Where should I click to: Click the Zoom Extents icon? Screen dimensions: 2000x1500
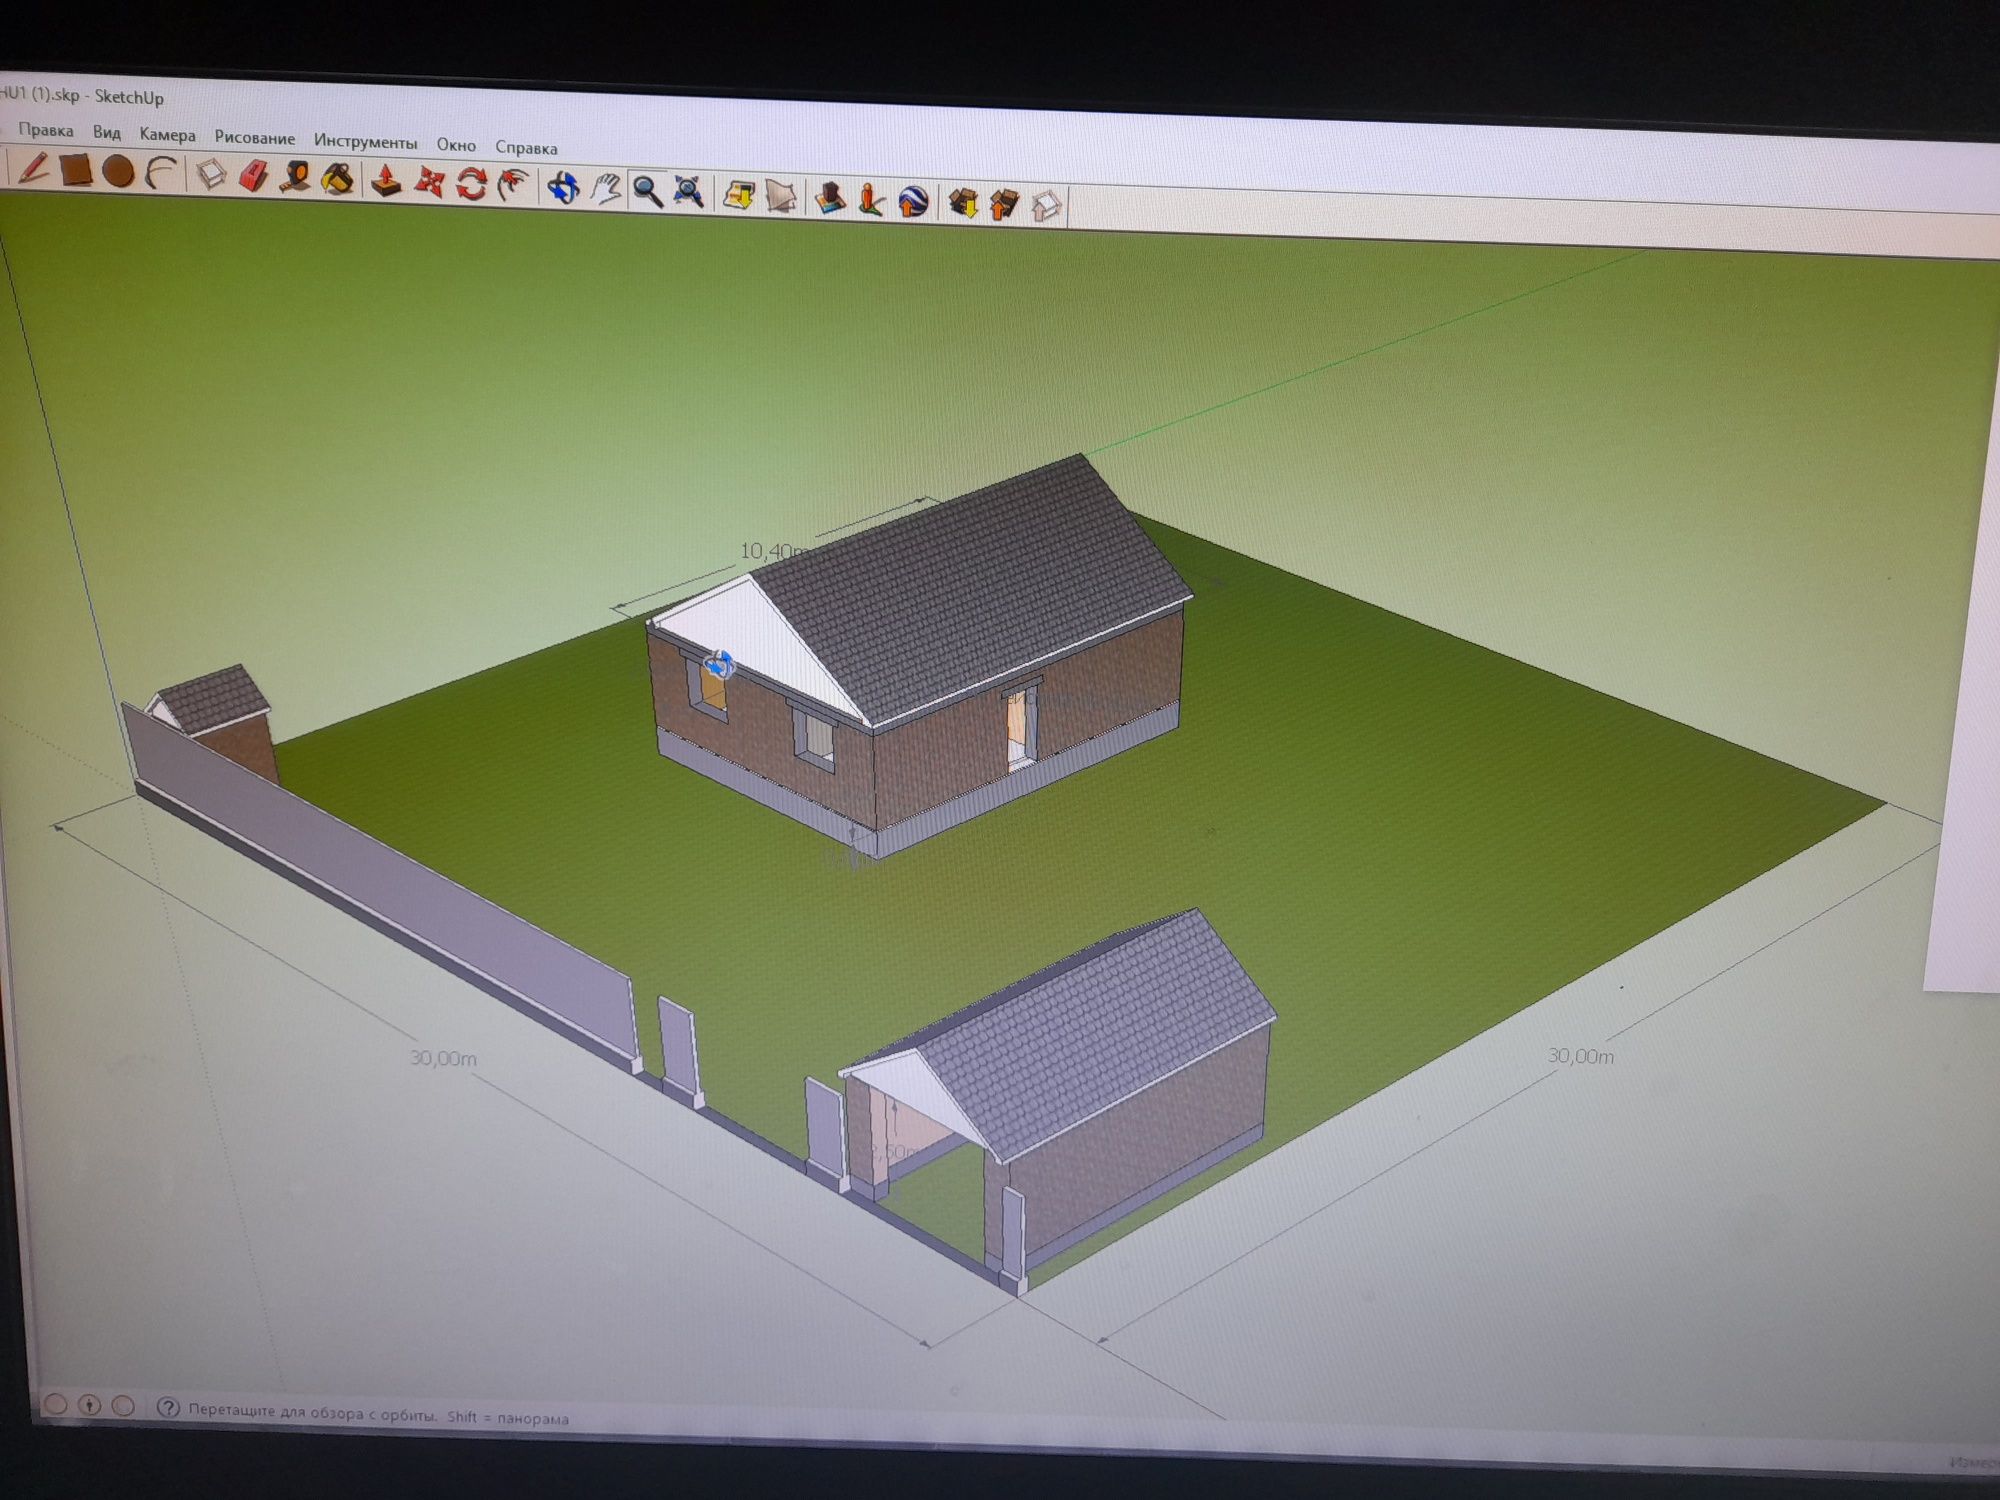(x=689, y=192)
